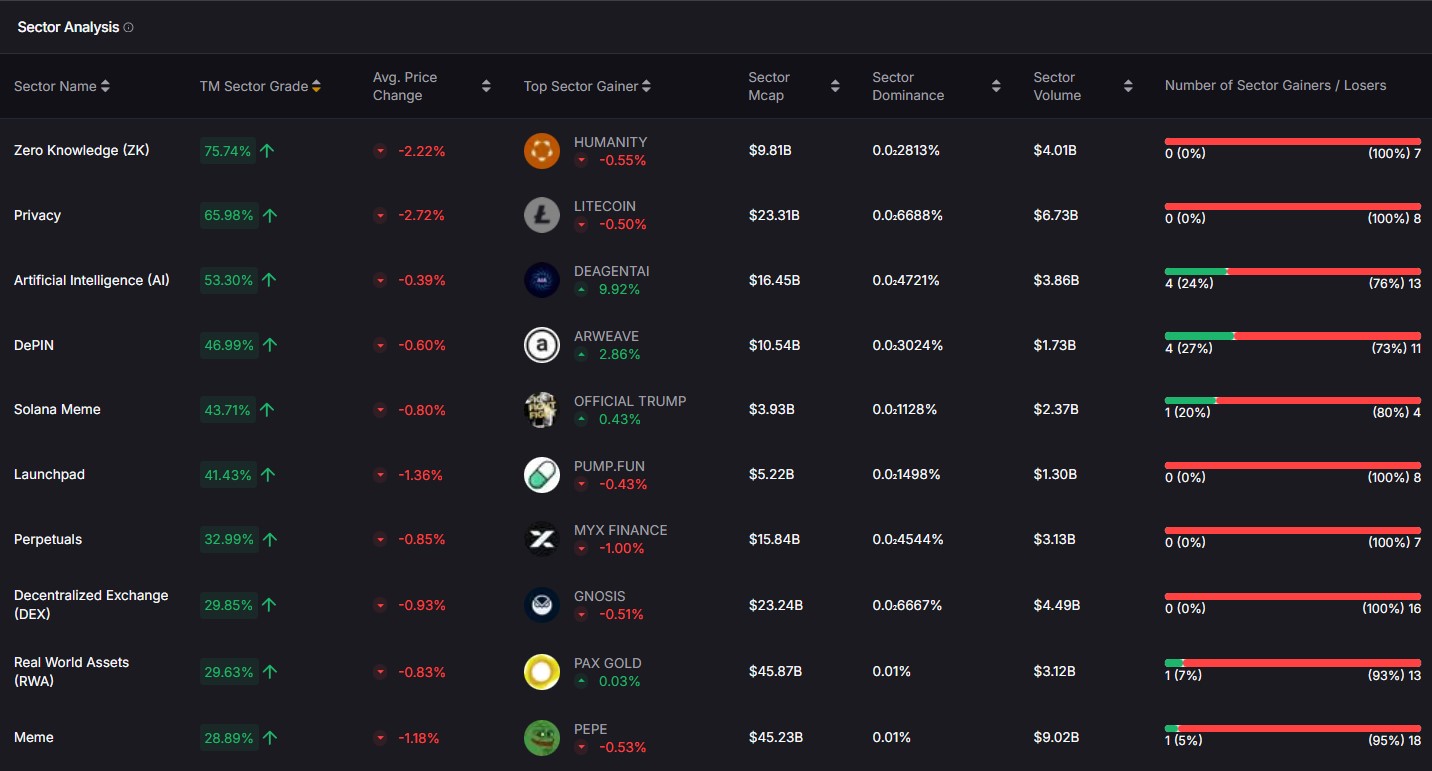Sort by Sector Volume arrows
This screenshot has height=771, width=1432.
click(x=1128, y=86)
